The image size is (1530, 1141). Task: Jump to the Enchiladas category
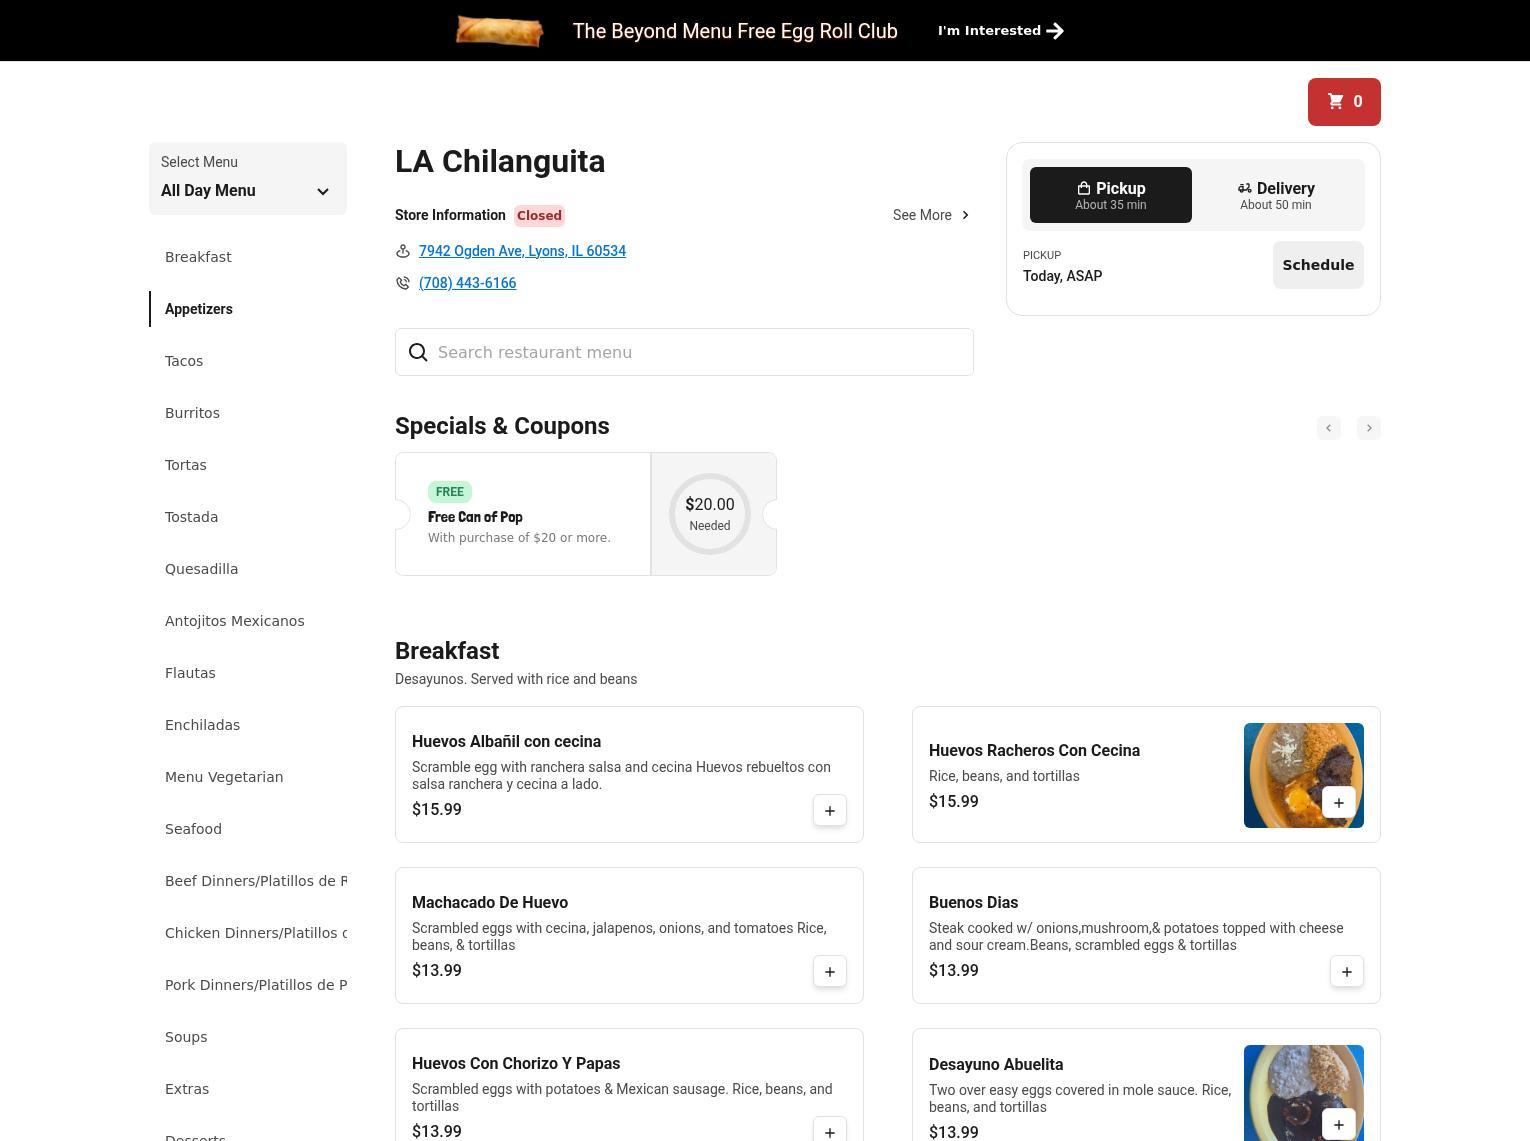[202, 725]
